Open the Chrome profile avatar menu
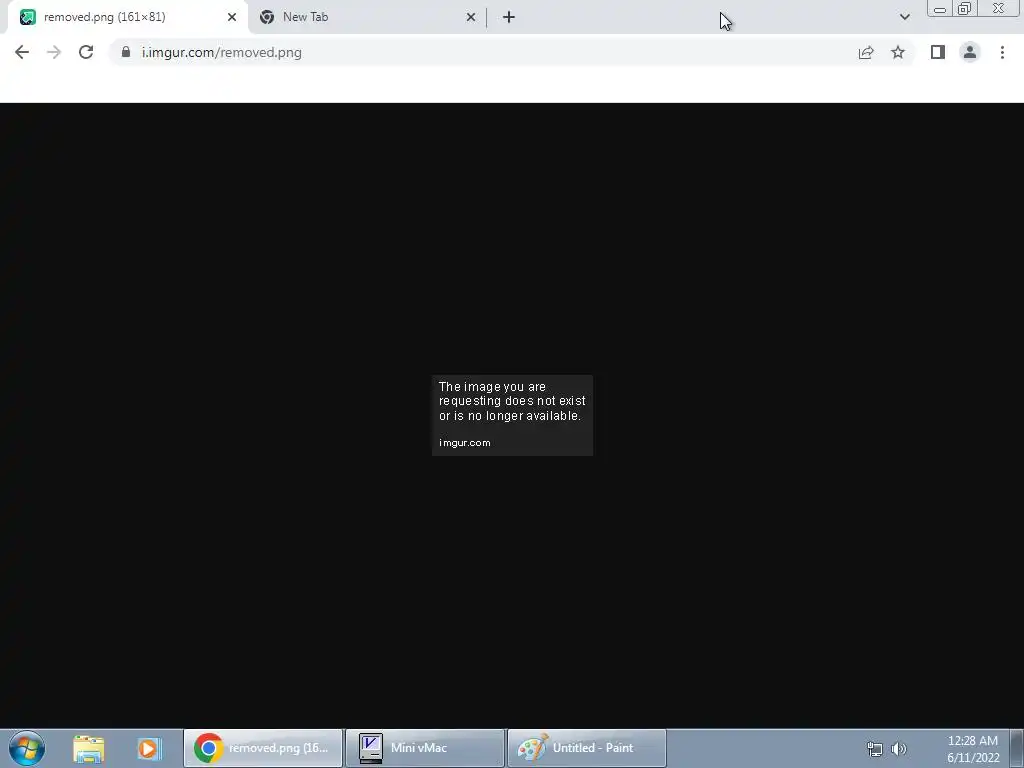This screenshot has height=768, width=1024. coord(970,52)
